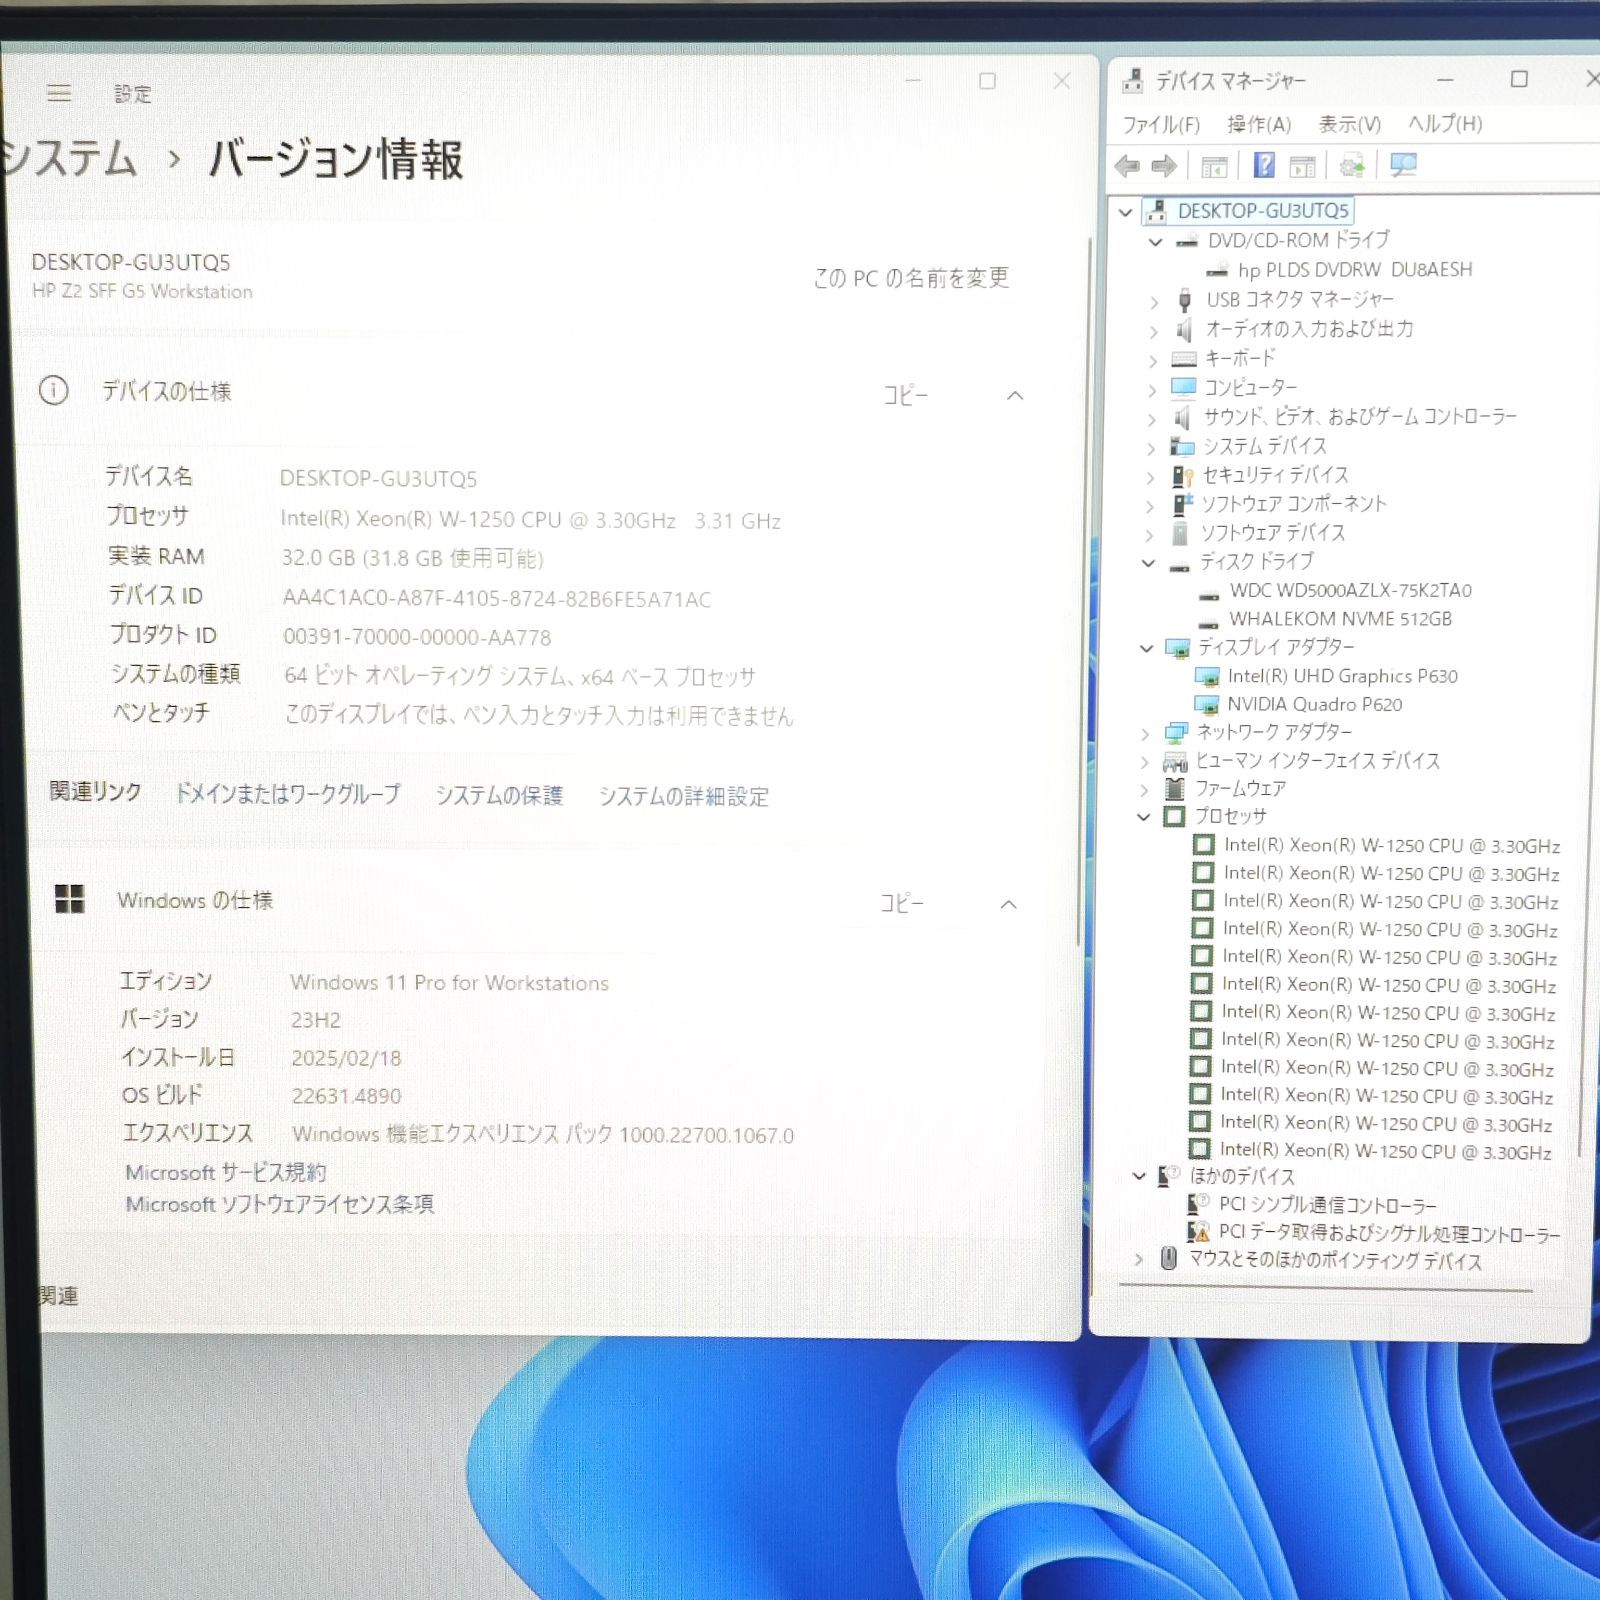Expand the システム デバイス node
The width and height of the screenshot is (1600, 1600).
[1151, 448]
